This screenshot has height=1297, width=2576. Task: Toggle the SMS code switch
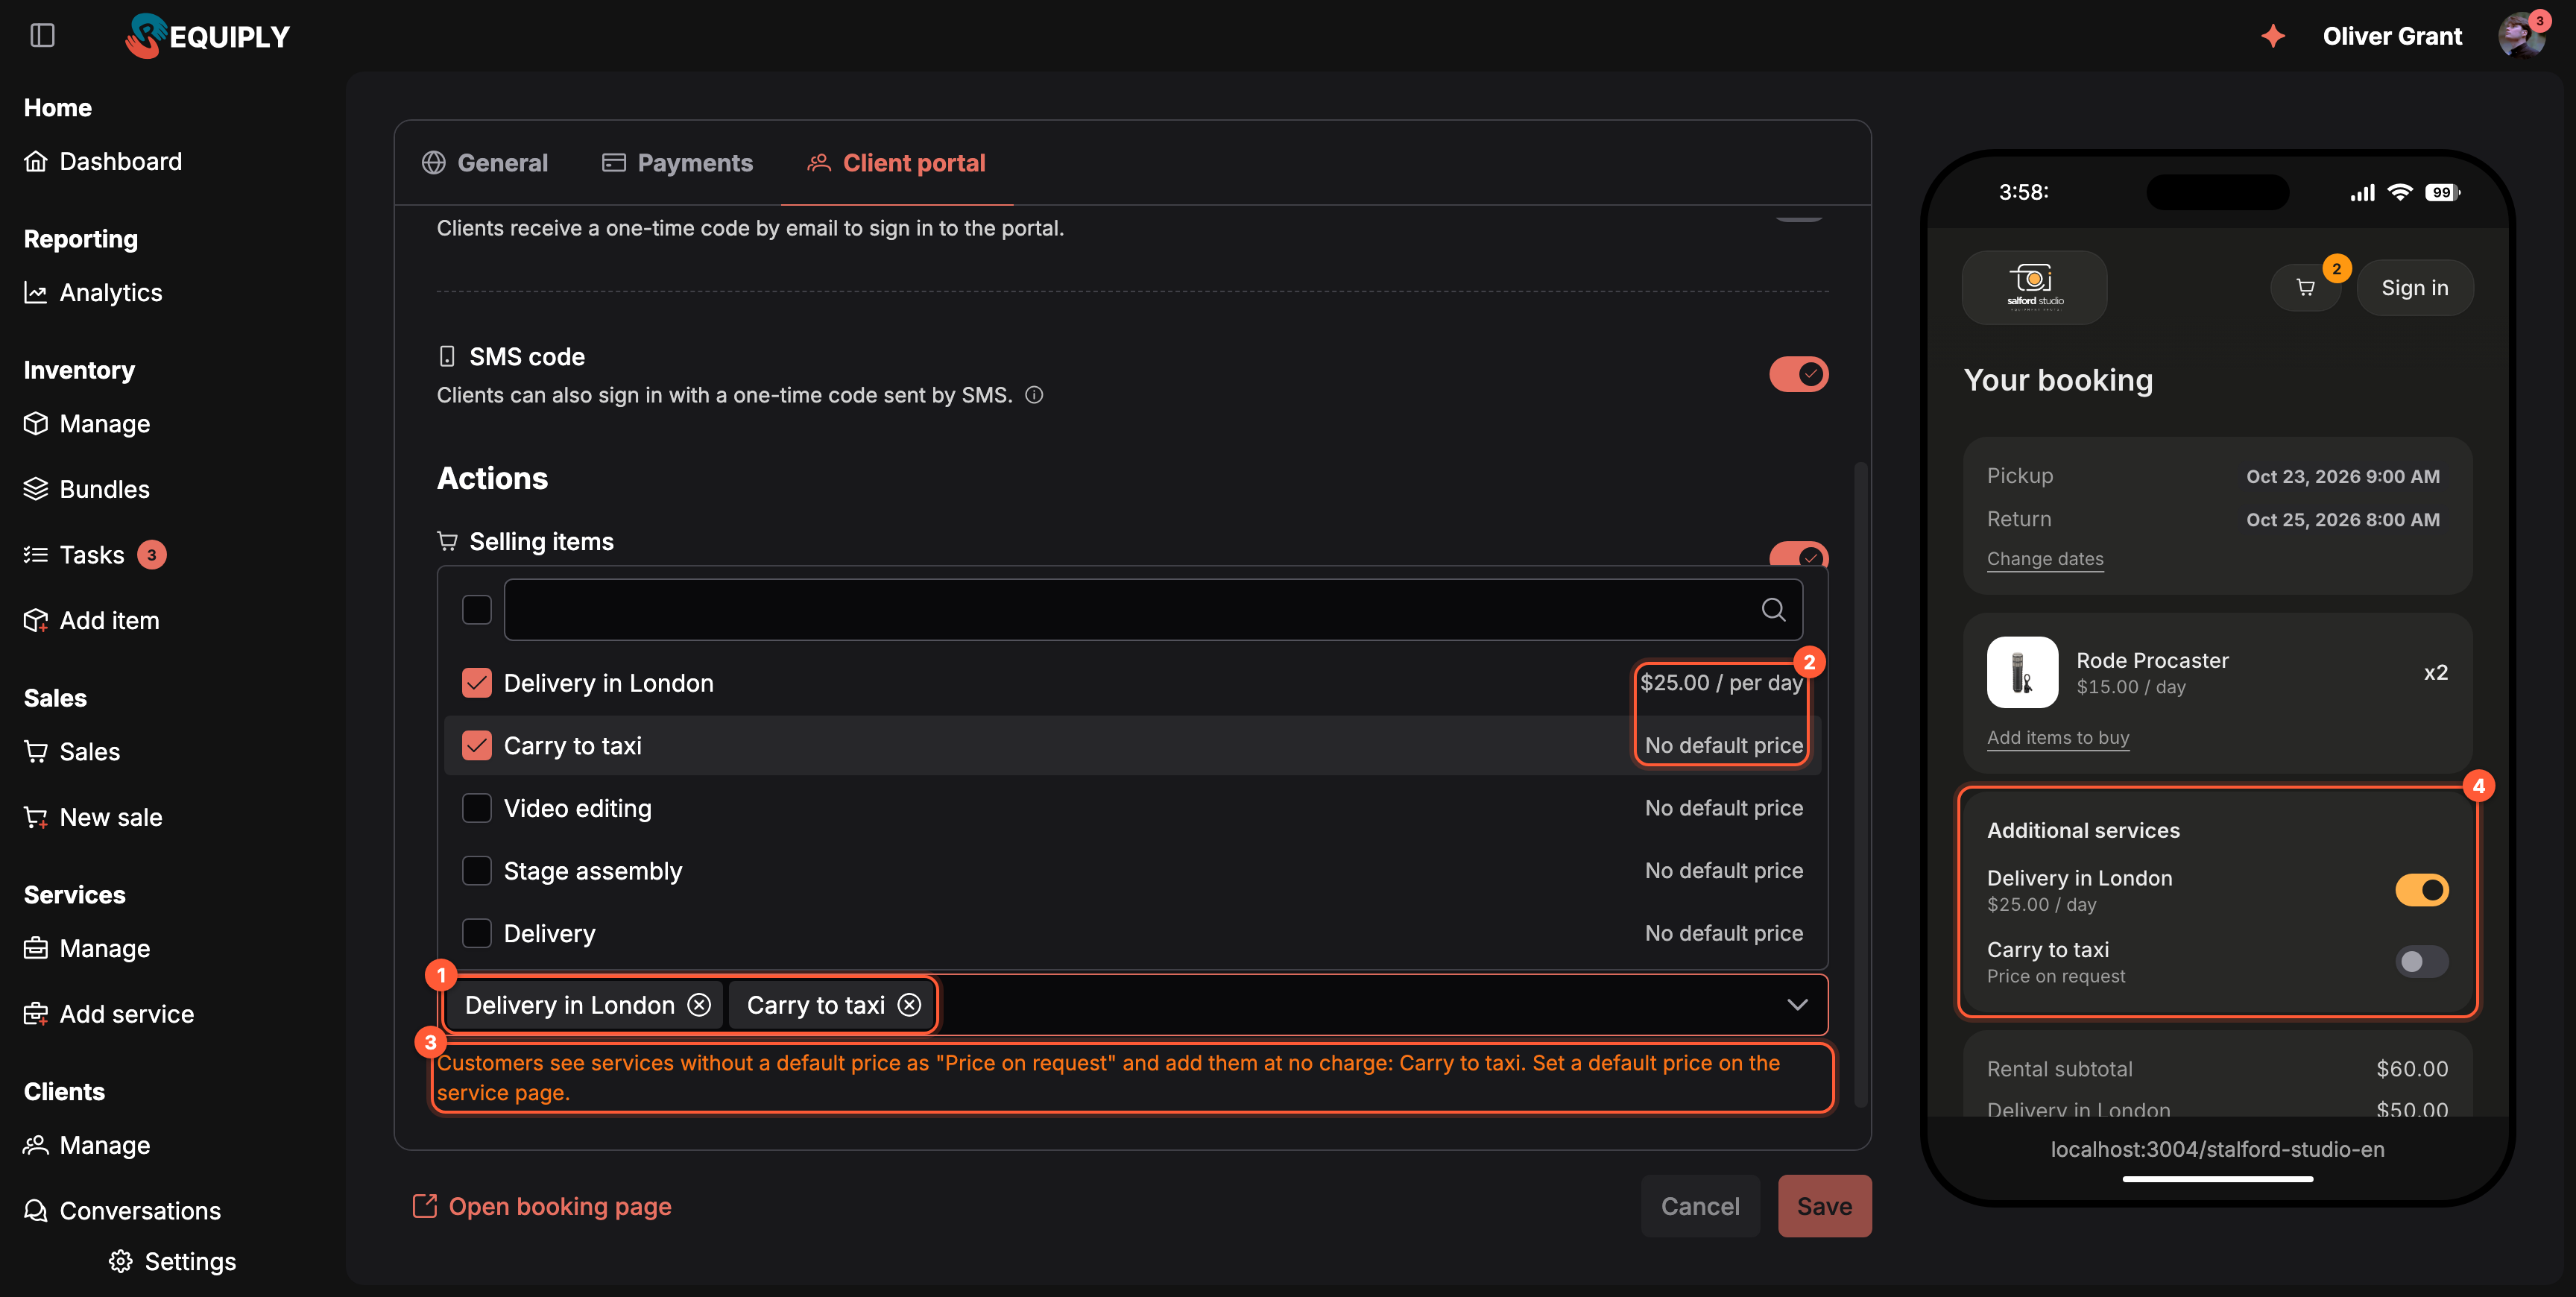(x=1798, y=374)
